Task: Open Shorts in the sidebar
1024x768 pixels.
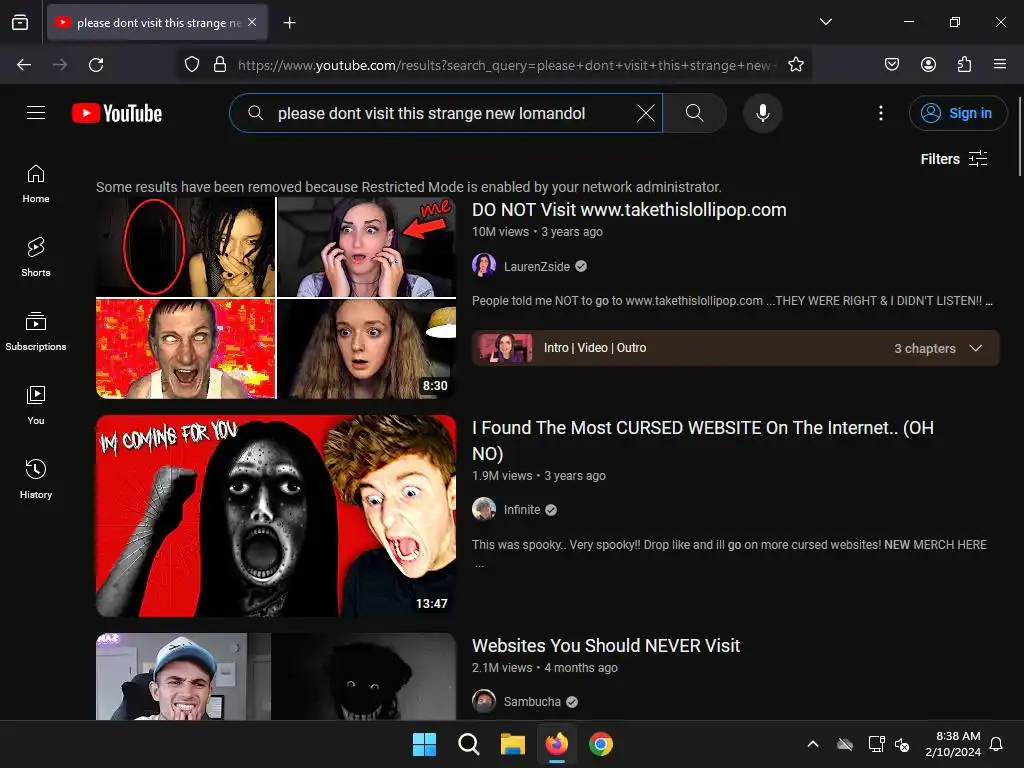Action: pyautogui.click(x=36, y=257)
